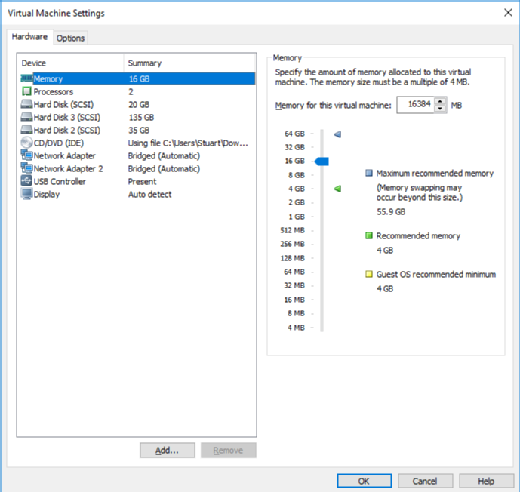Switch to the Options tab

tap(70, 38)
